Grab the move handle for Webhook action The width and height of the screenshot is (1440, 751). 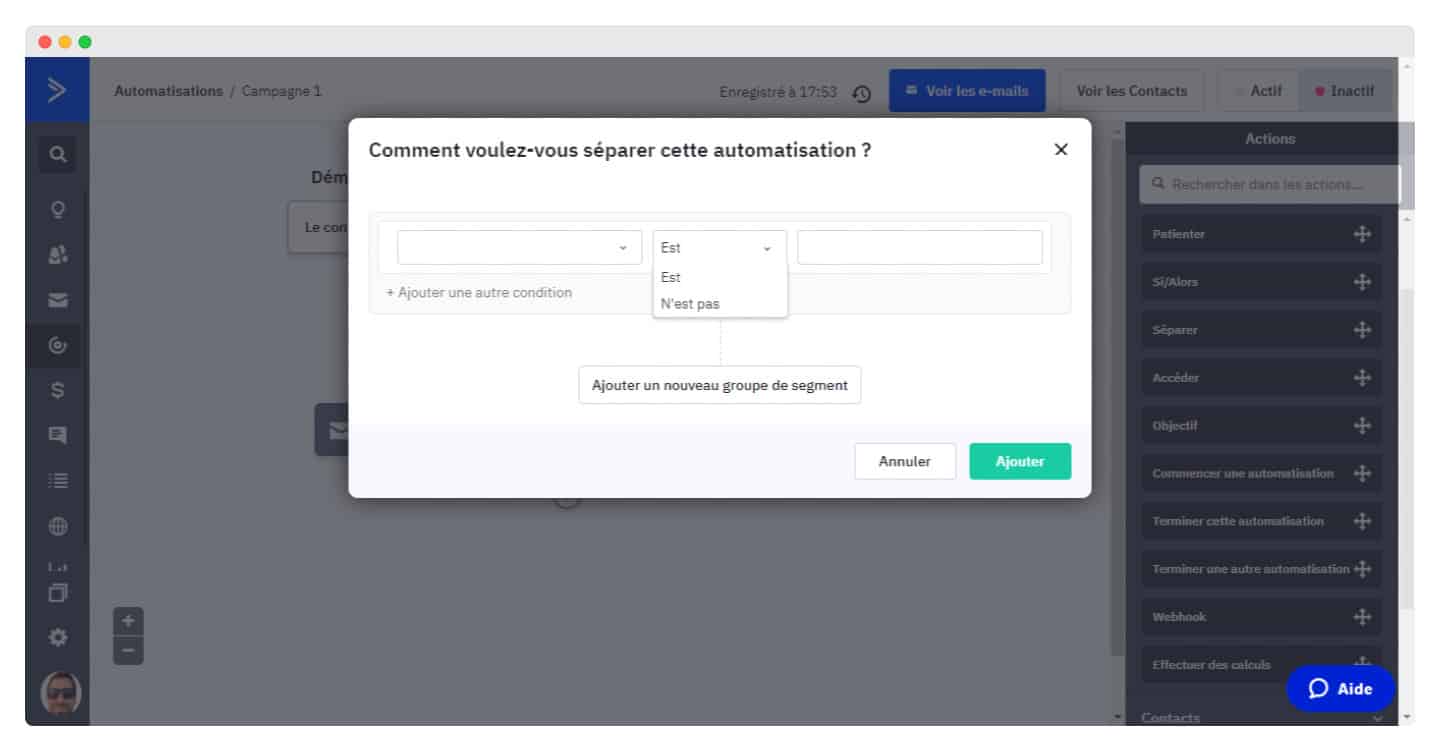pos(1362,617)
